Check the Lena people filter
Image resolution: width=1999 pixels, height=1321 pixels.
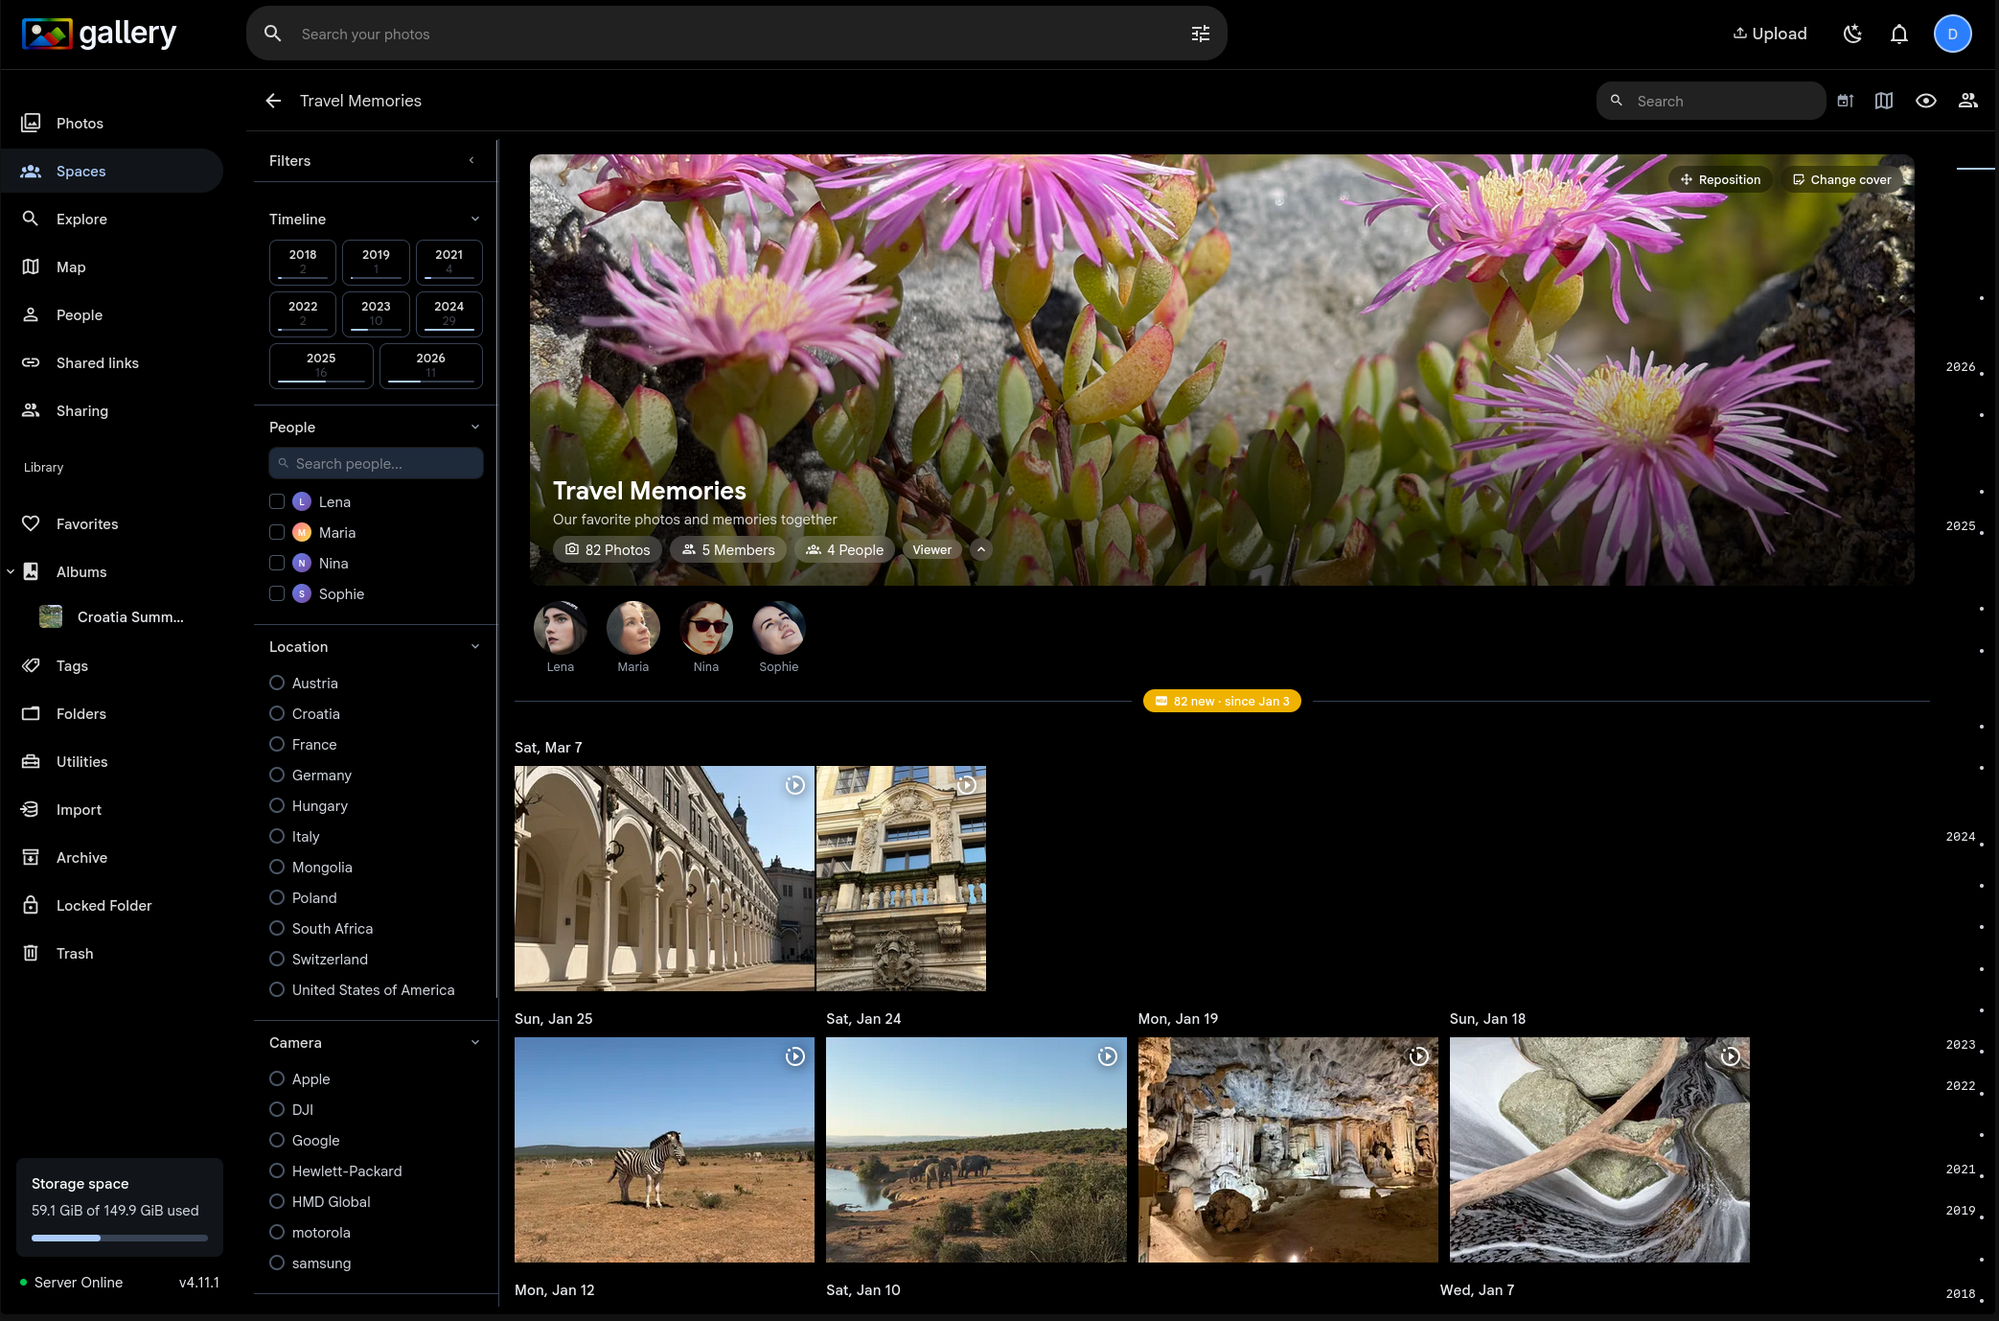277,501
